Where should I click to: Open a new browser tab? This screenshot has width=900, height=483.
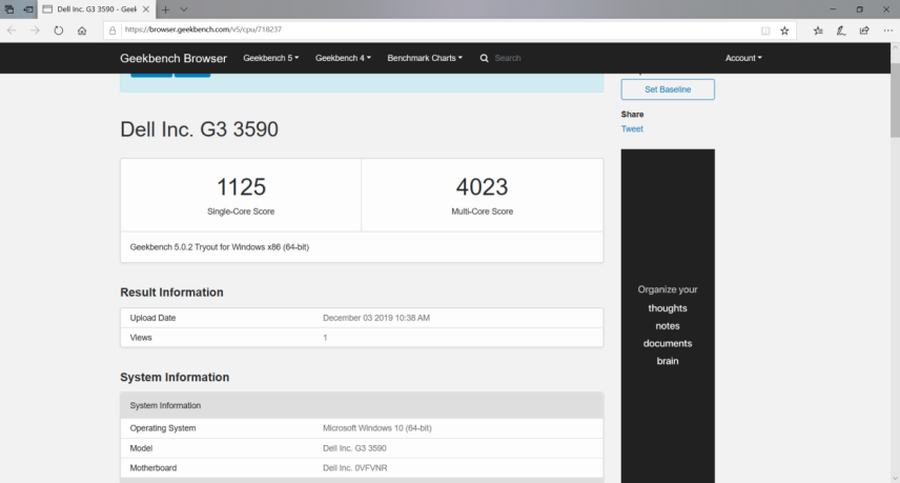click(165, 9)
